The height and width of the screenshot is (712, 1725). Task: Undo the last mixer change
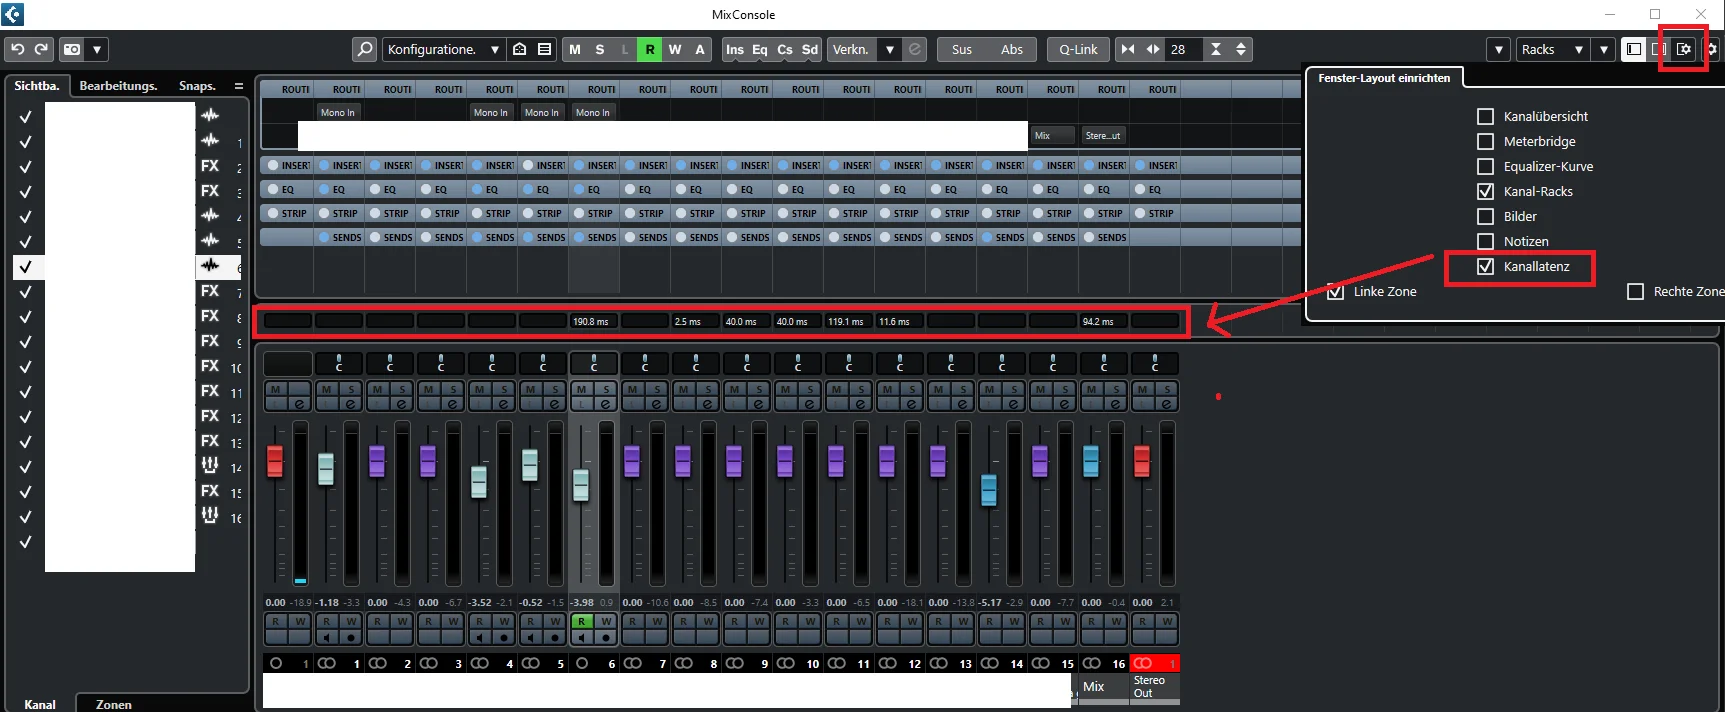(17, 49)
